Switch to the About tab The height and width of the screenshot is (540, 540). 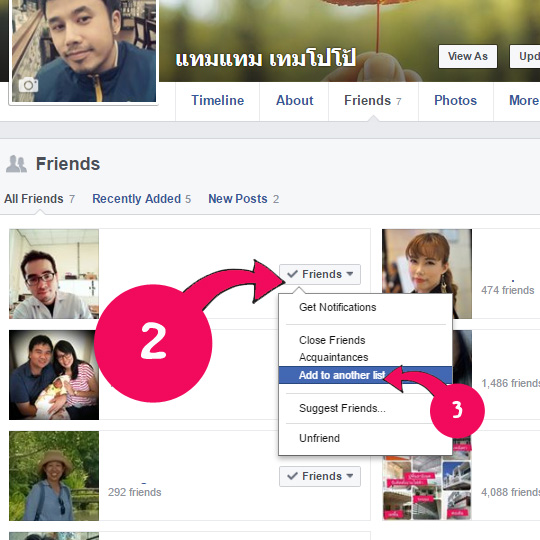(294, 101)
